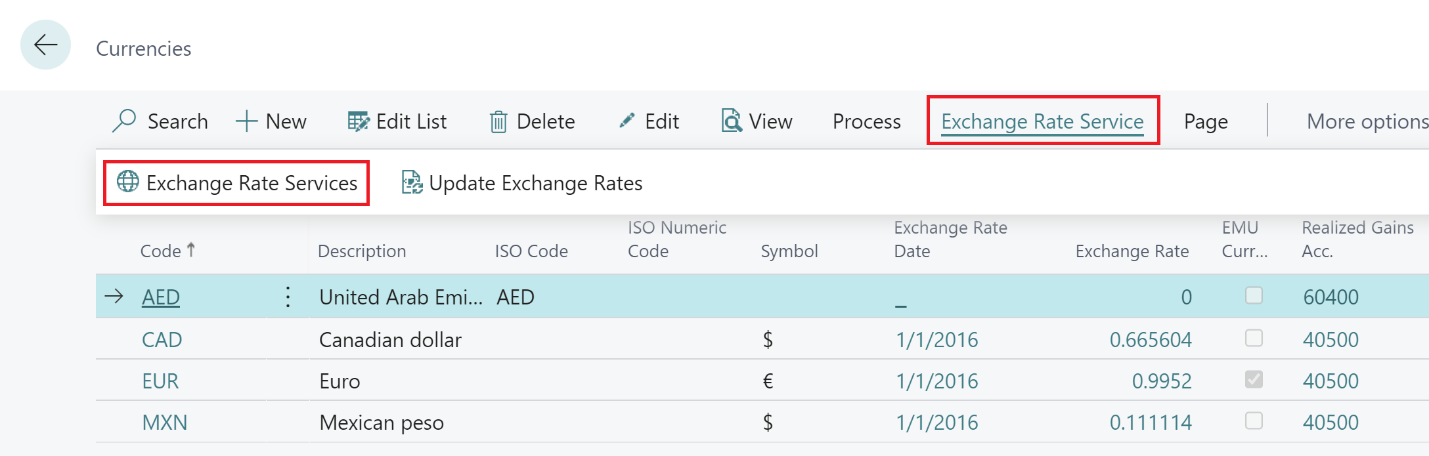This screenshot has width=1429, height=456.
Task: Expand the Page menu
Action: point(1205,122)
